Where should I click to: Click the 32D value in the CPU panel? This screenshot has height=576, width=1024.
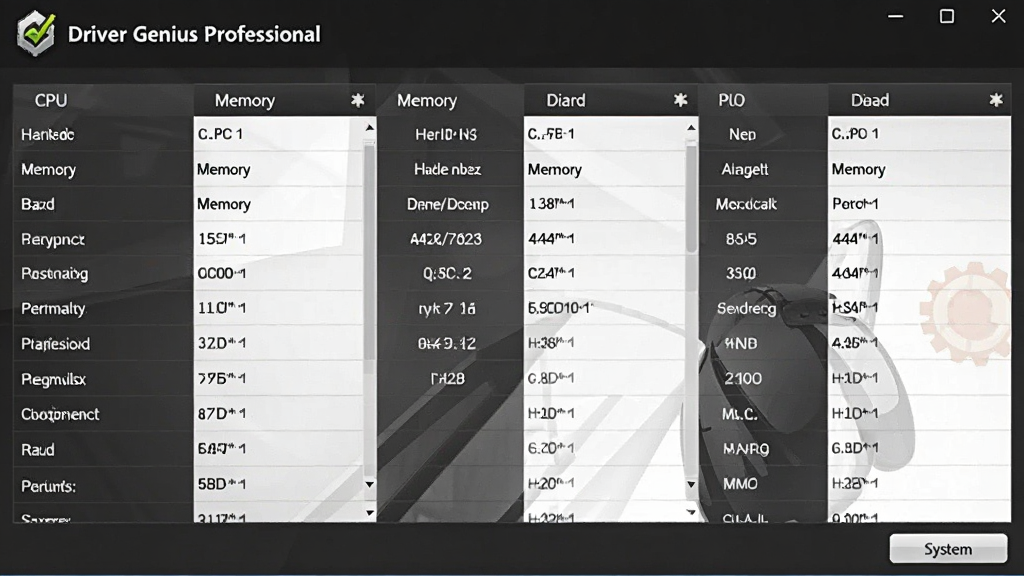[x=222, y=343]
